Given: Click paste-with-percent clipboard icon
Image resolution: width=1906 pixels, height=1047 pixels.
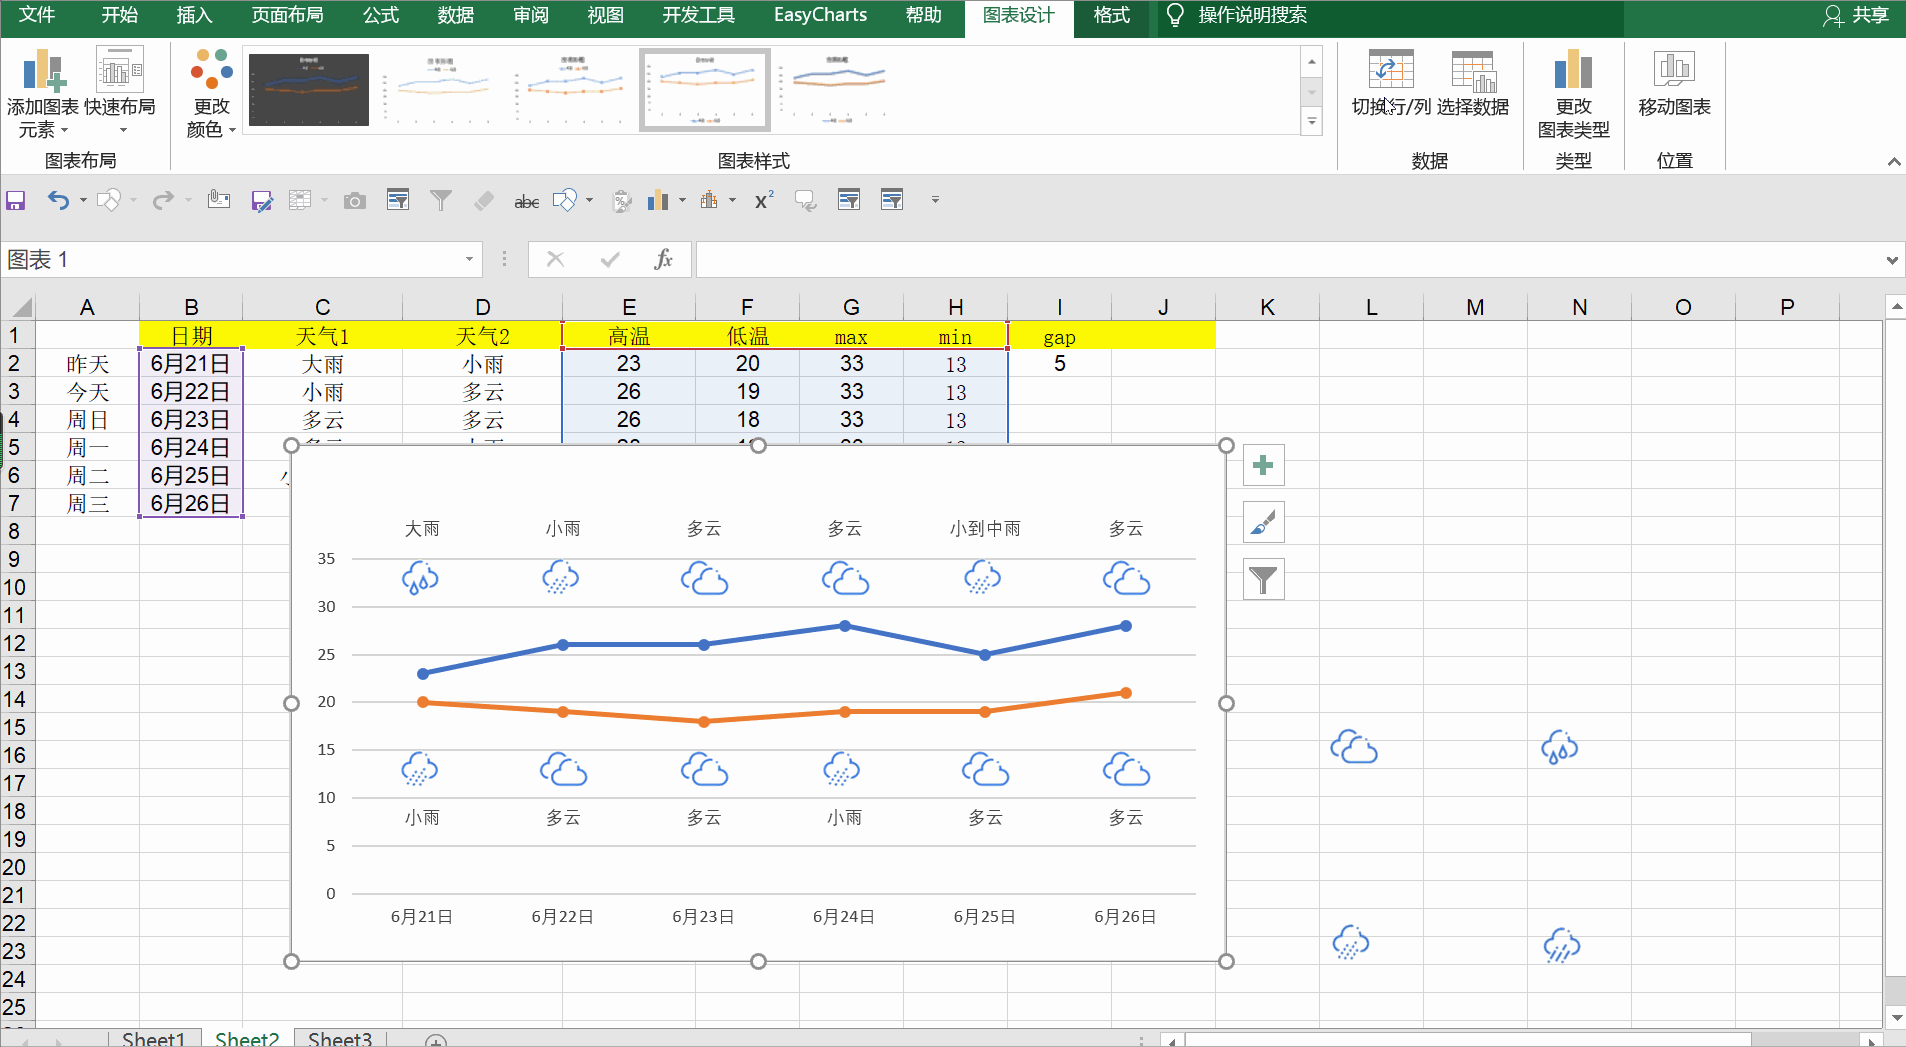Looking at the screenshot, I should [621, 201].
